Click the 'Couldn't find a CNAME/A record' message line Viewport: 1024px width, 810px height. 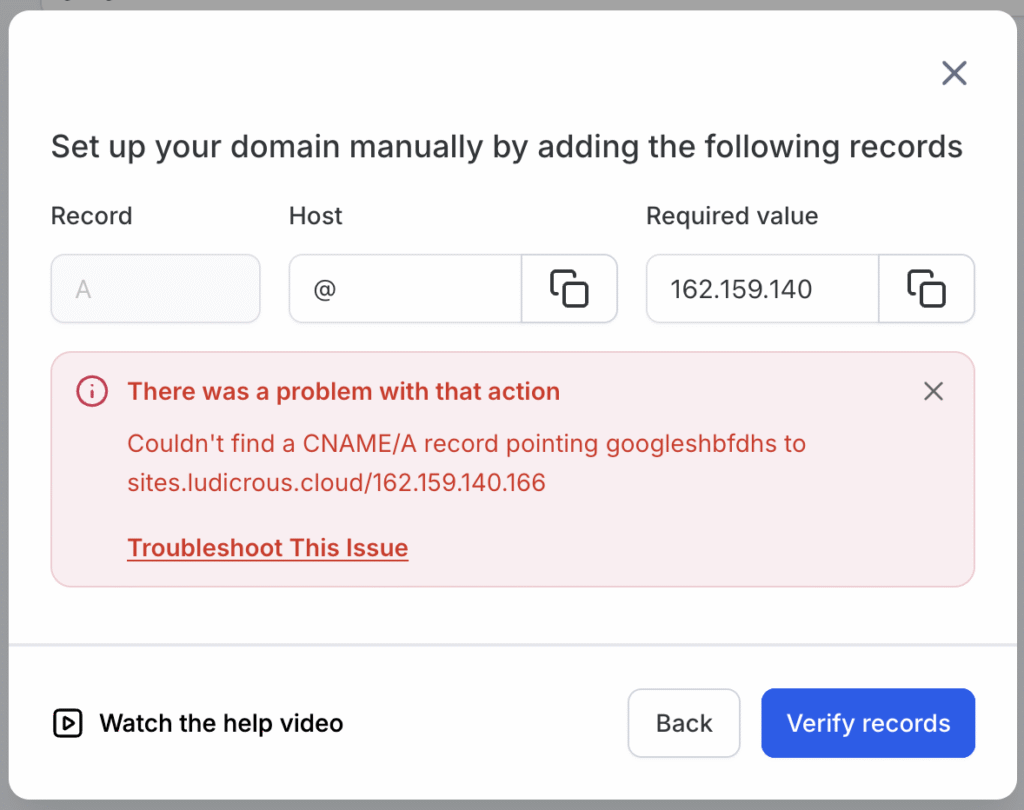pyautogui.click(x=466, y=443)
